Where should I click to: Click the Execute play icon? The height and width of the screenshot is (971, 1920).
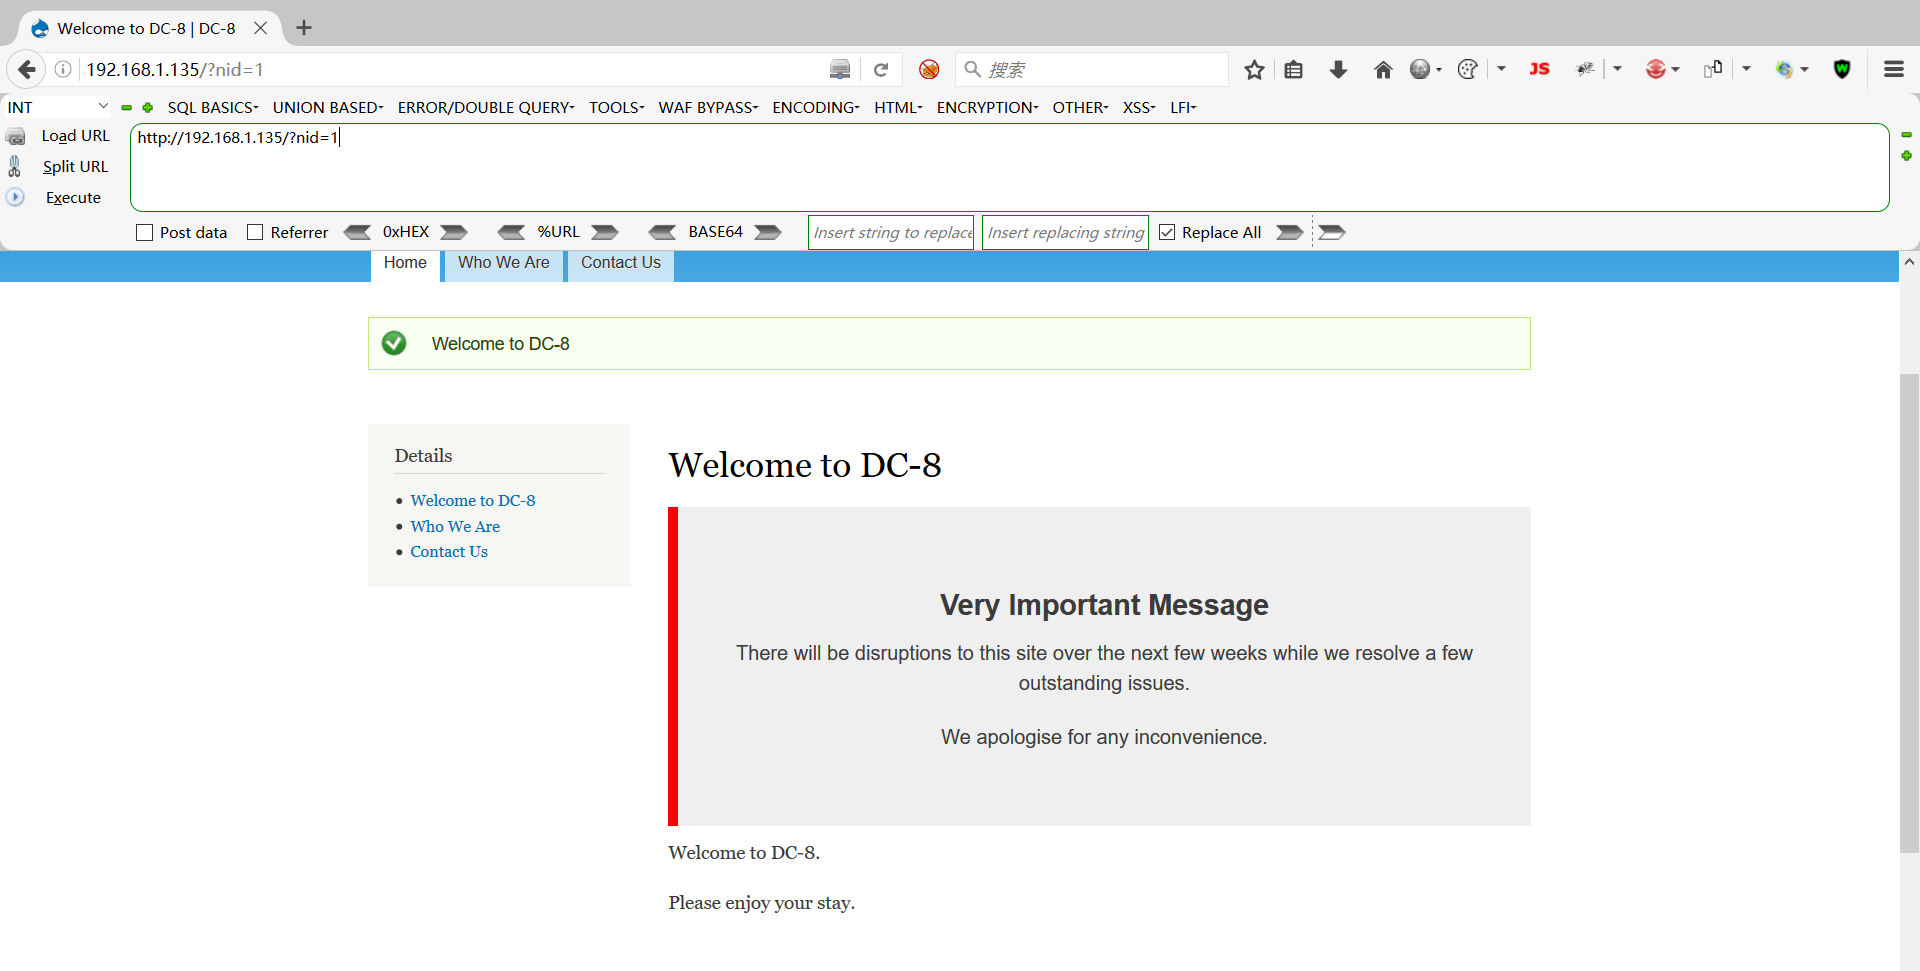point(15,197)
